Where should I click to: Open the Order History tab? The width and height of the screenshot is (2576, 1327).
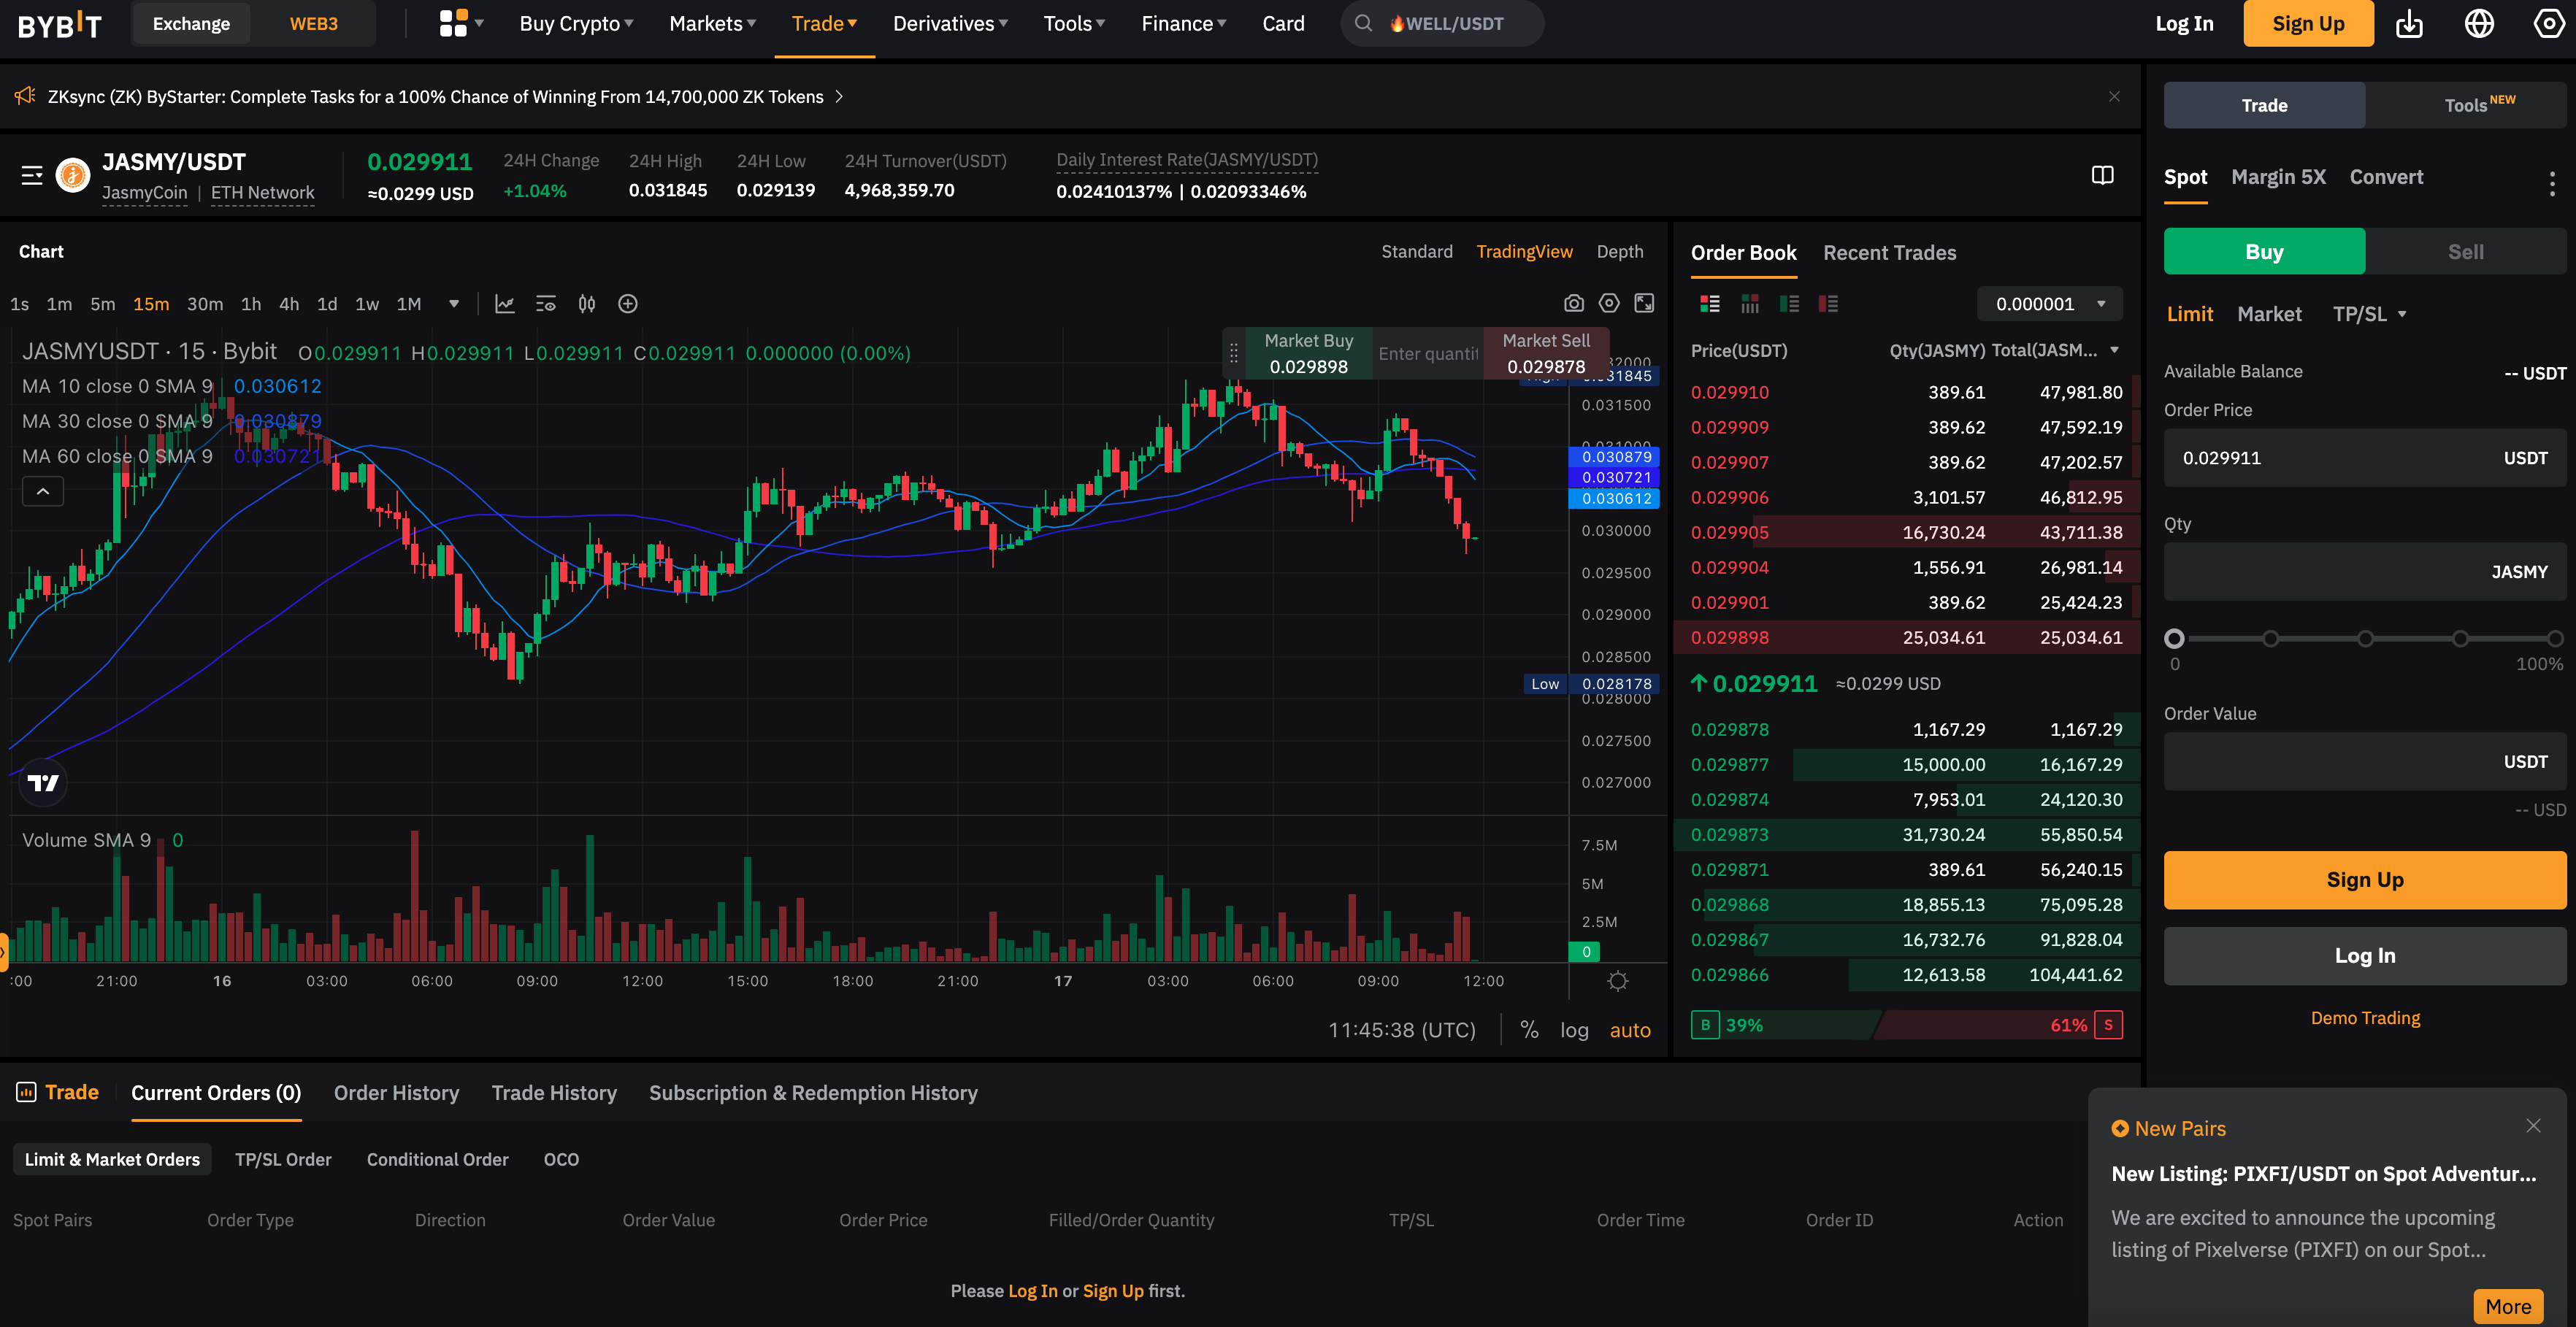396,1093
